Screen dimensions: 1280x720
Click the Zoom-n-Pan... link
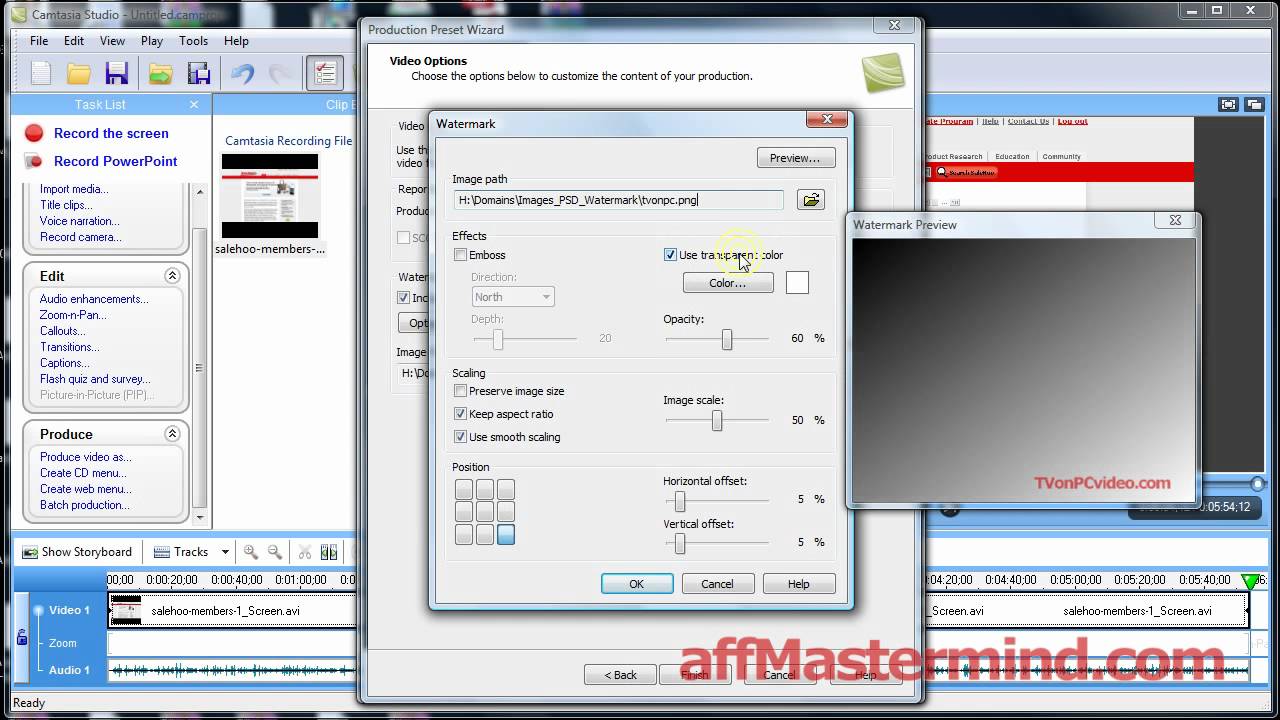[73, 315]
